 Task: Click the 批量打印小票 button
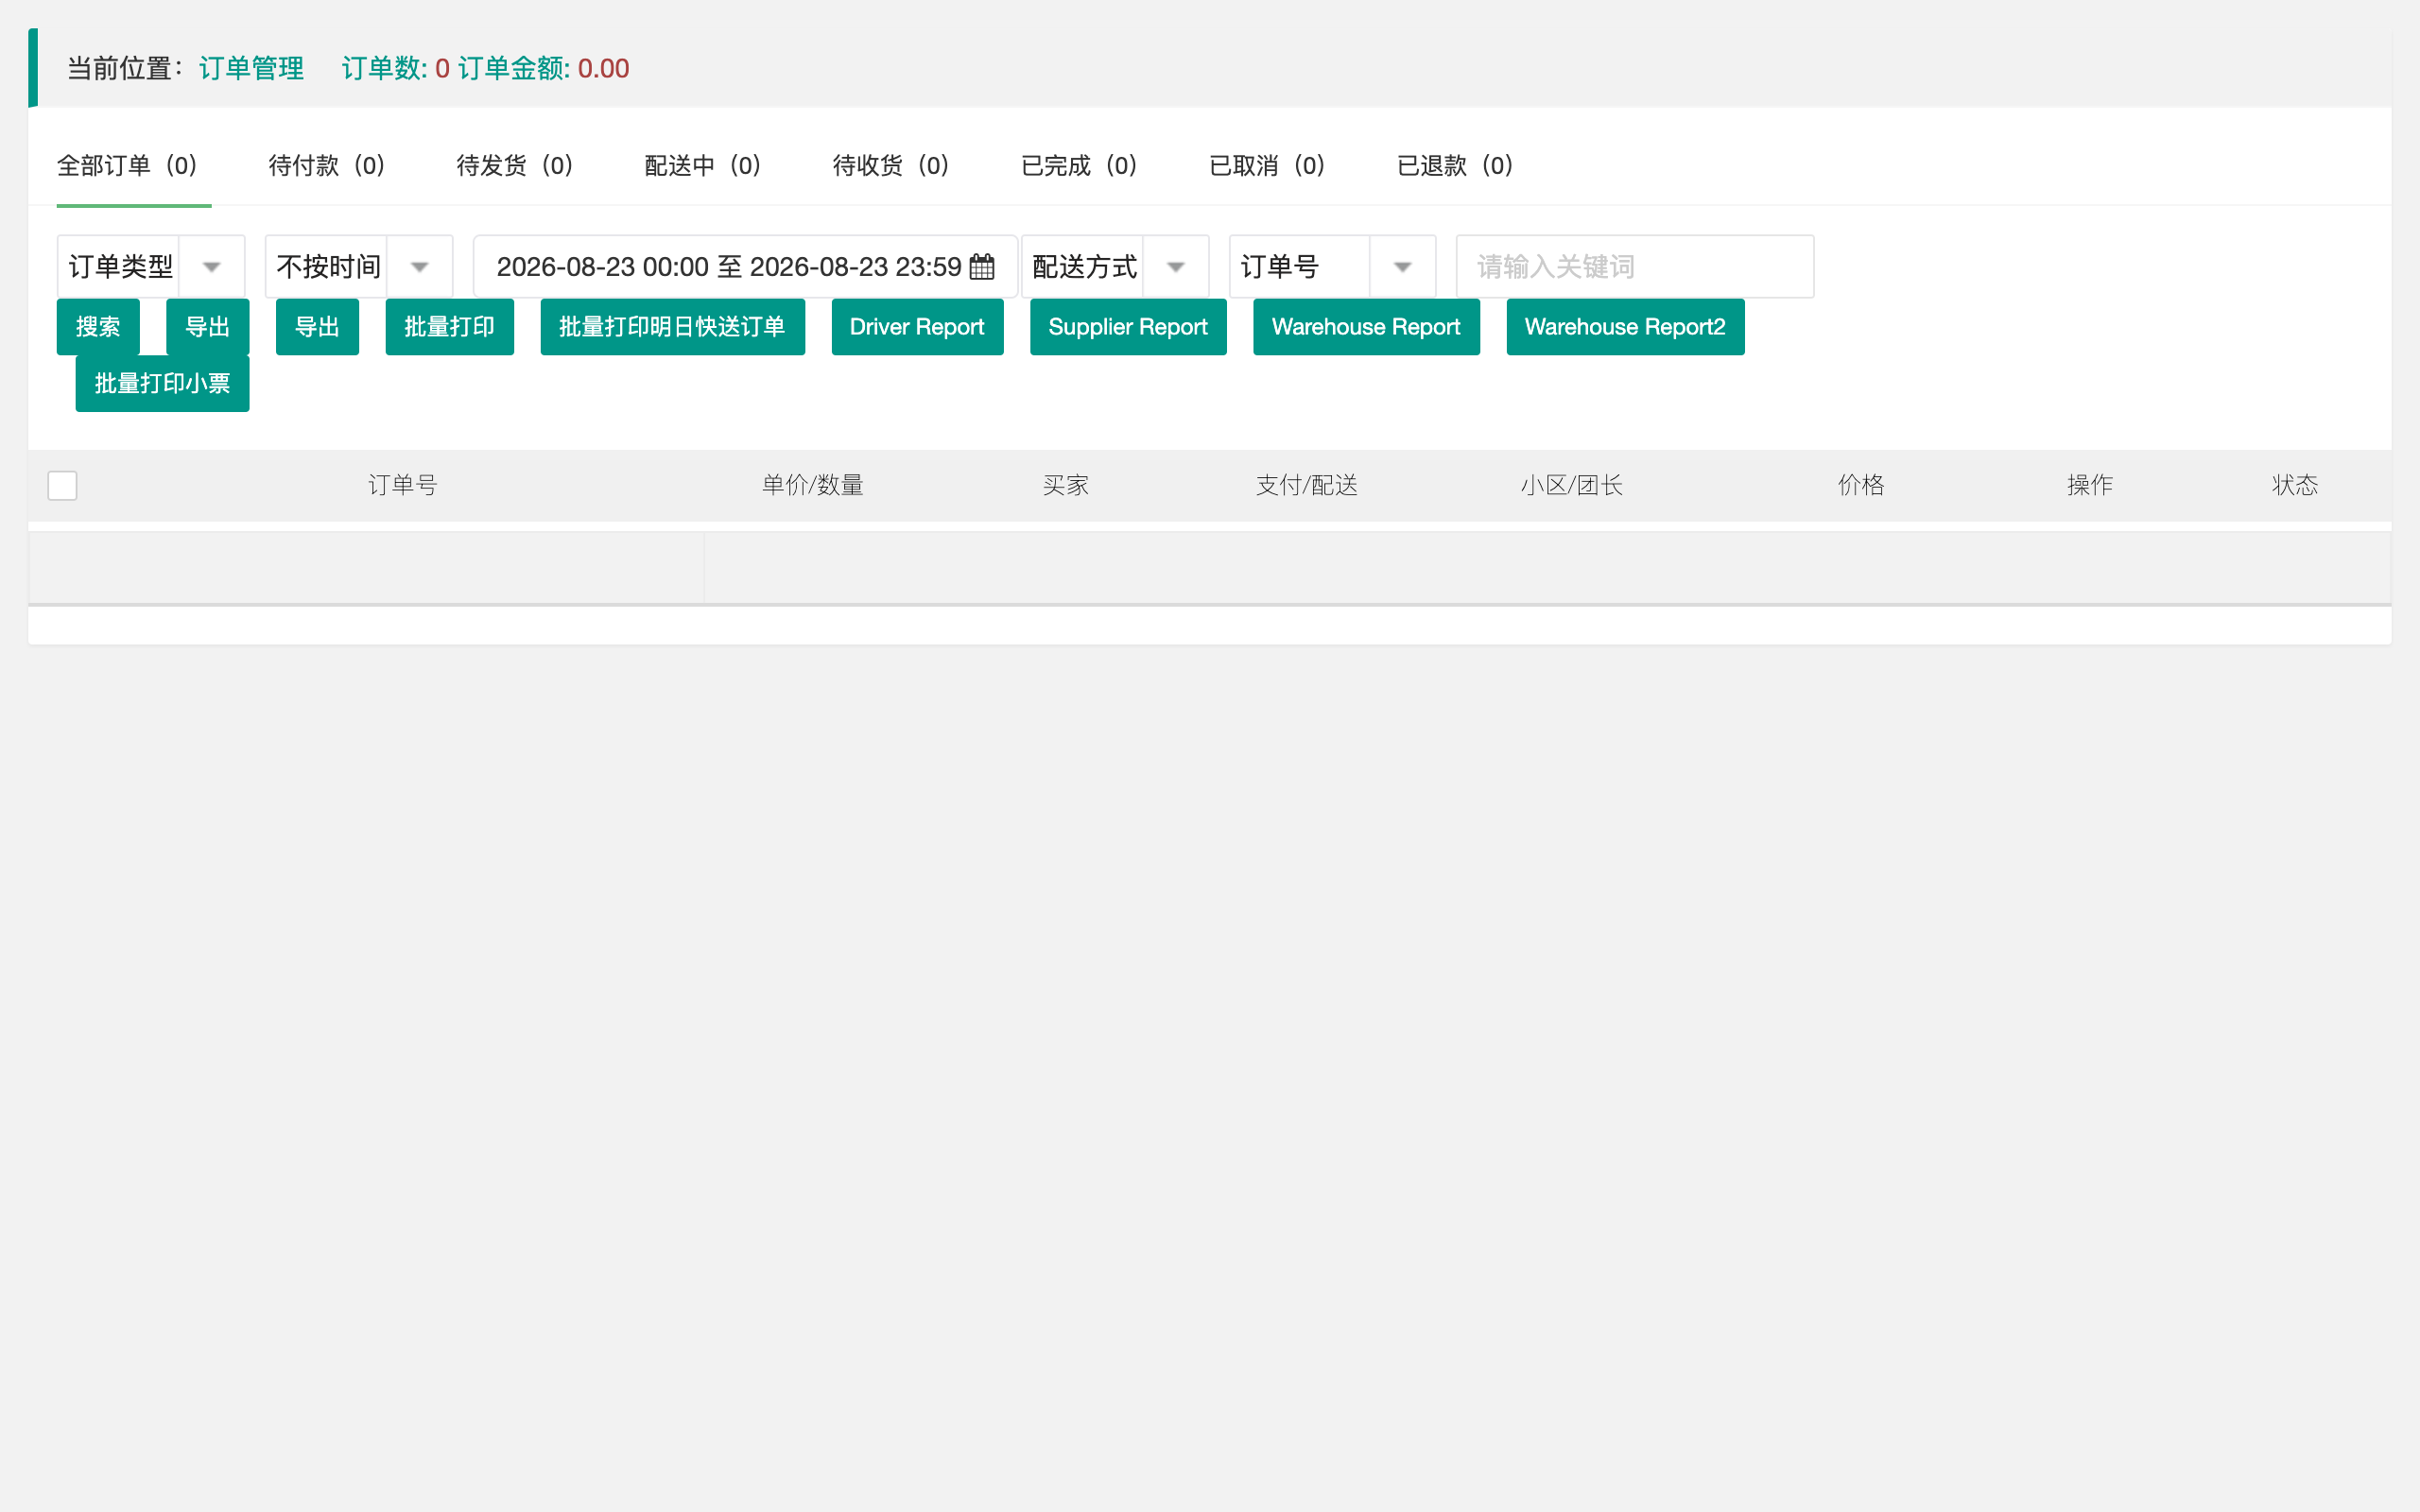click(x=162, y=384)
